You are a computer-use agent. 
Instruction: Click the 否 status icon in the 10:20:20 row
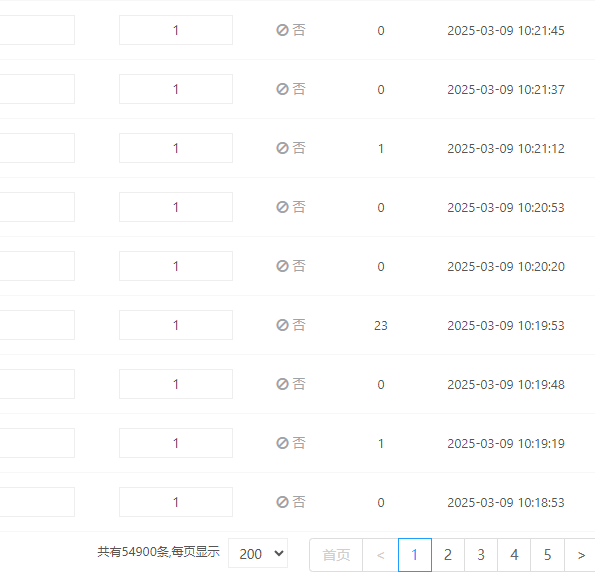pyautogui.click(x=291, y=266)
